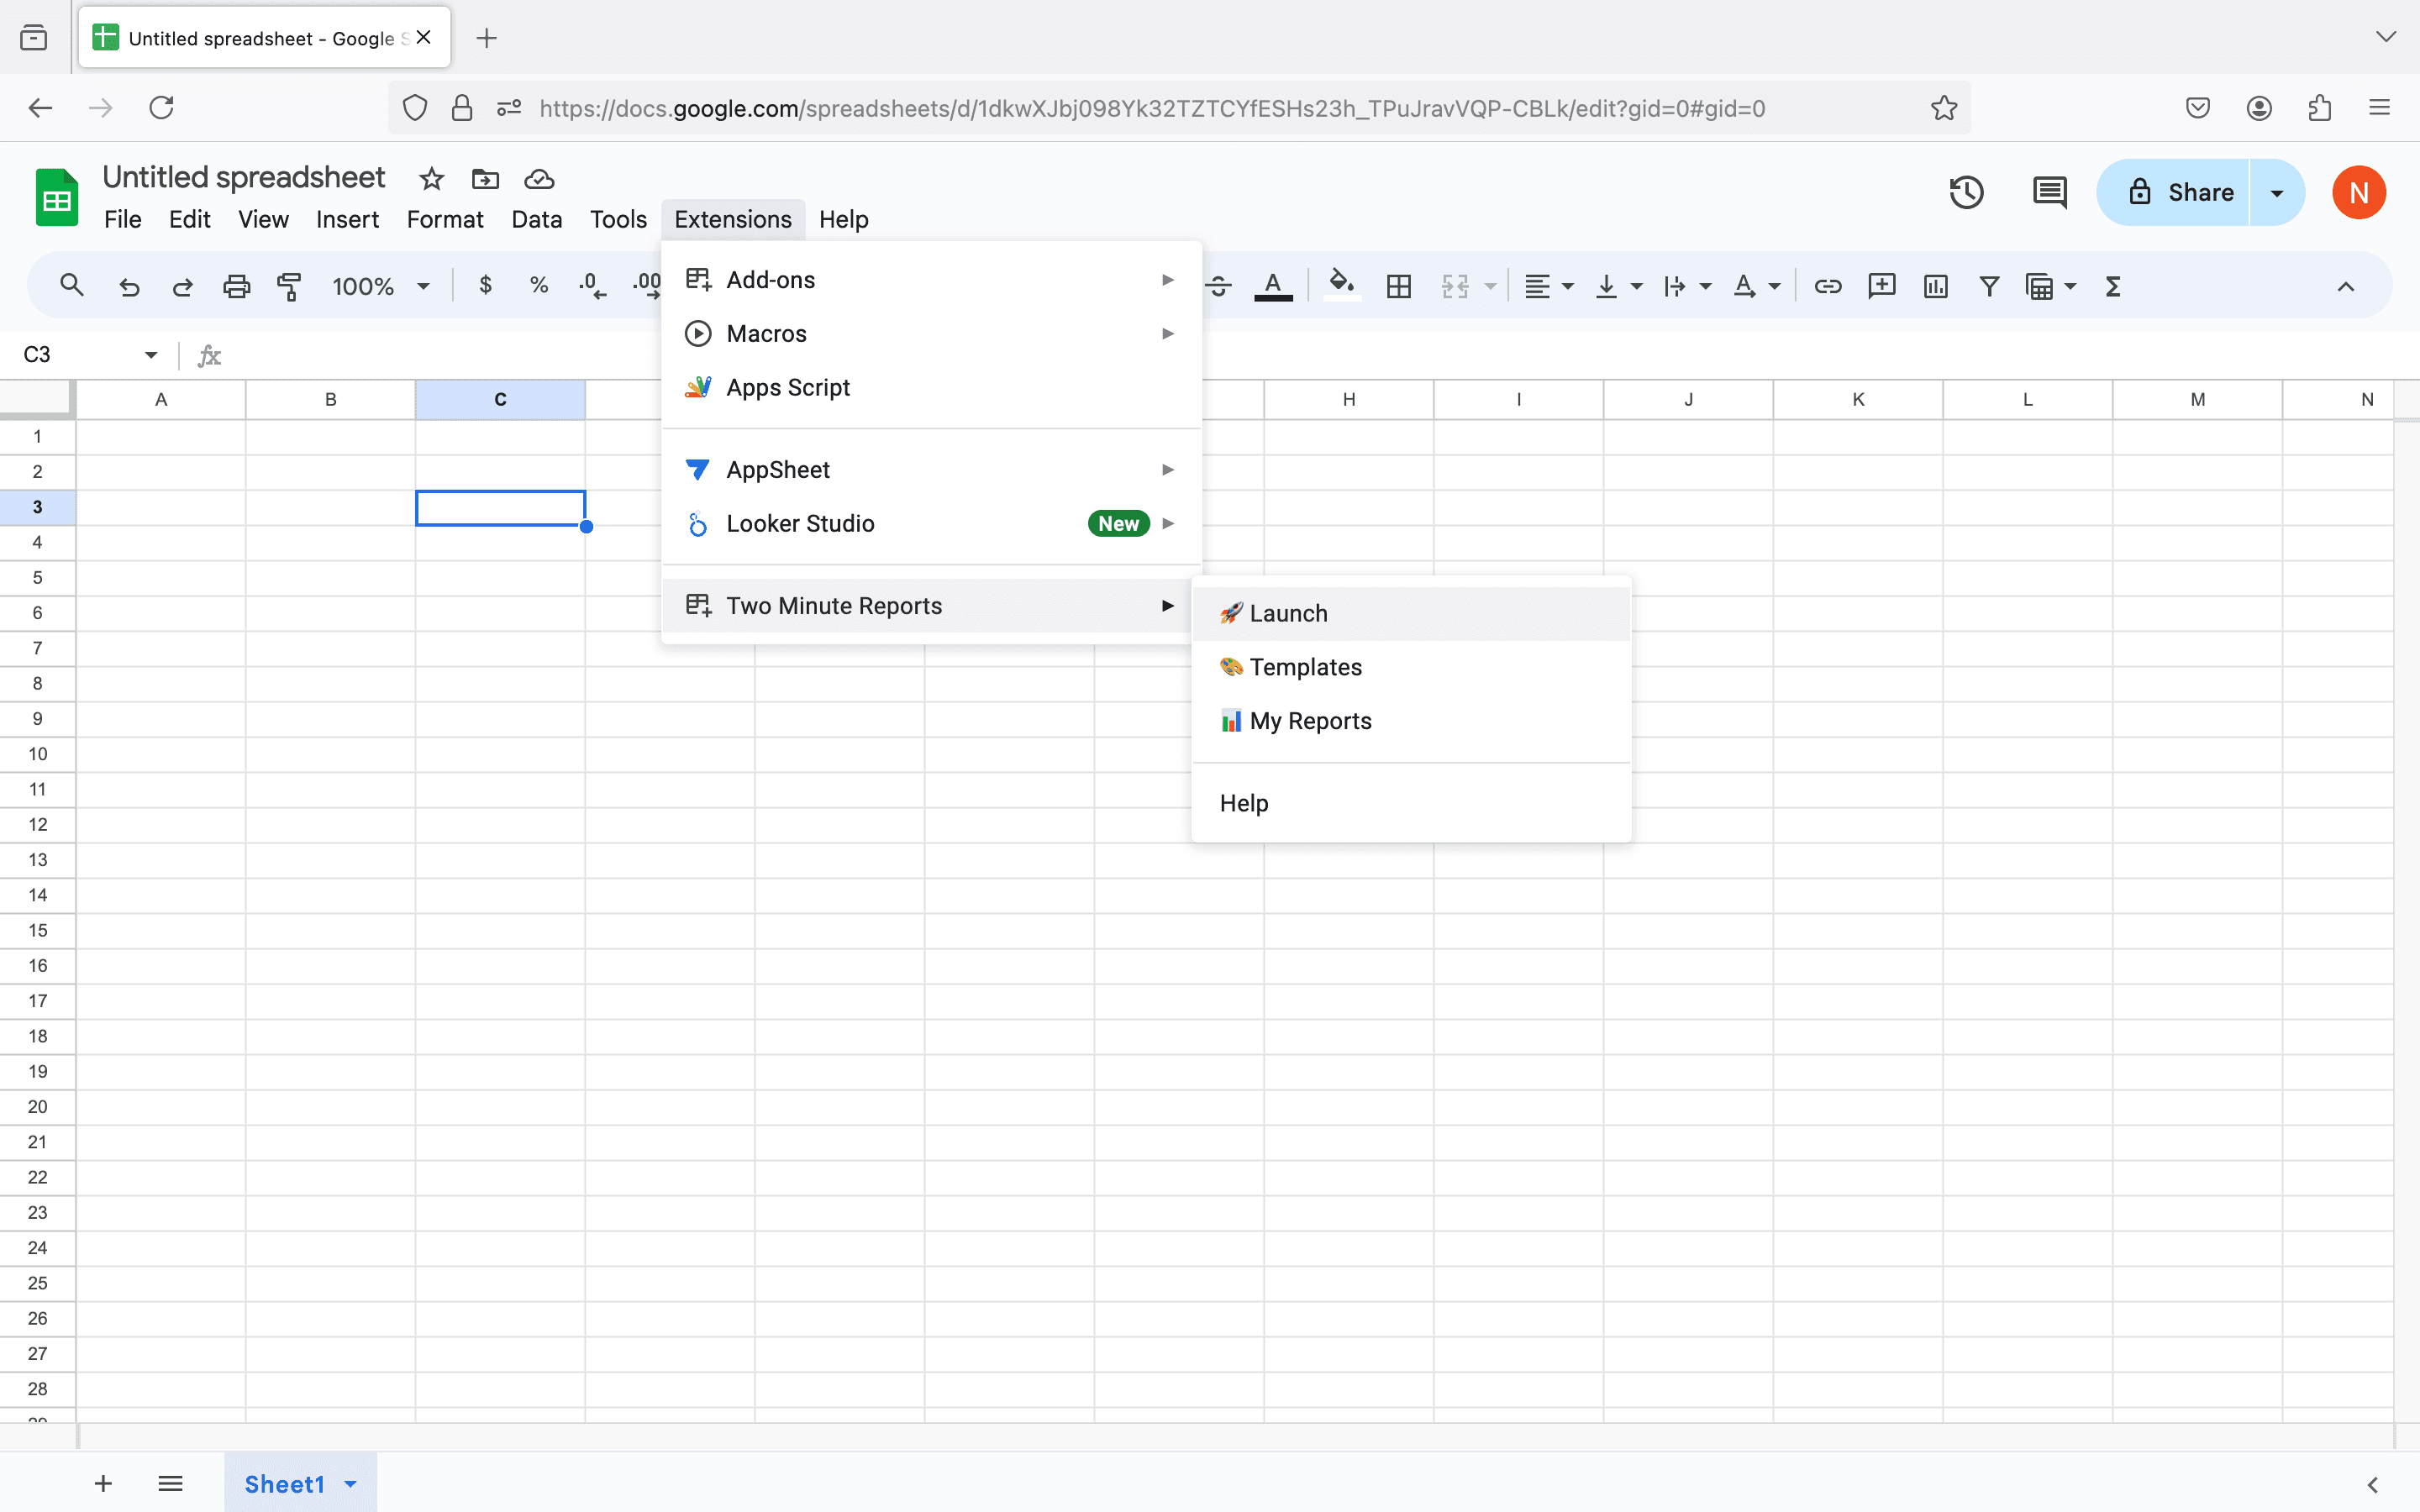Click the Launch item in the Two Minute Reports submenu
The width and height of the screenshot is (2420, 1512).
coord(1288,613)
